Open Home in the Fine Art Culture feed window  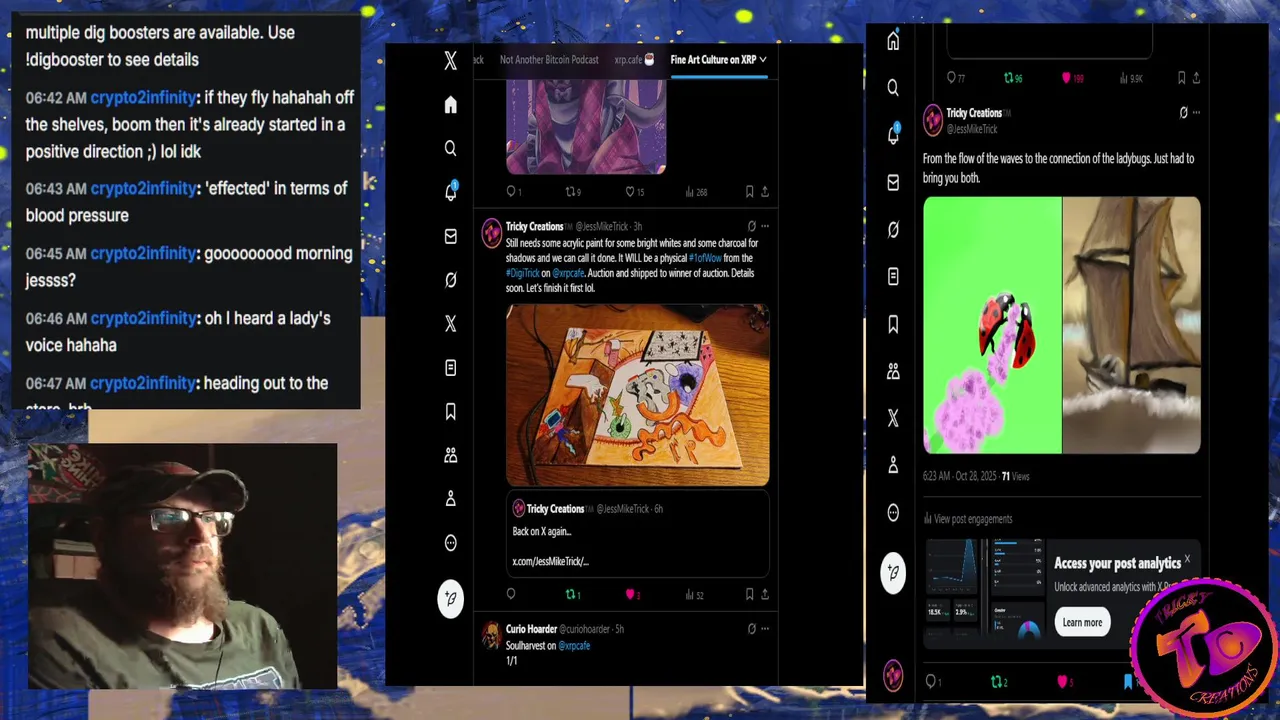[x=450, y=105]
